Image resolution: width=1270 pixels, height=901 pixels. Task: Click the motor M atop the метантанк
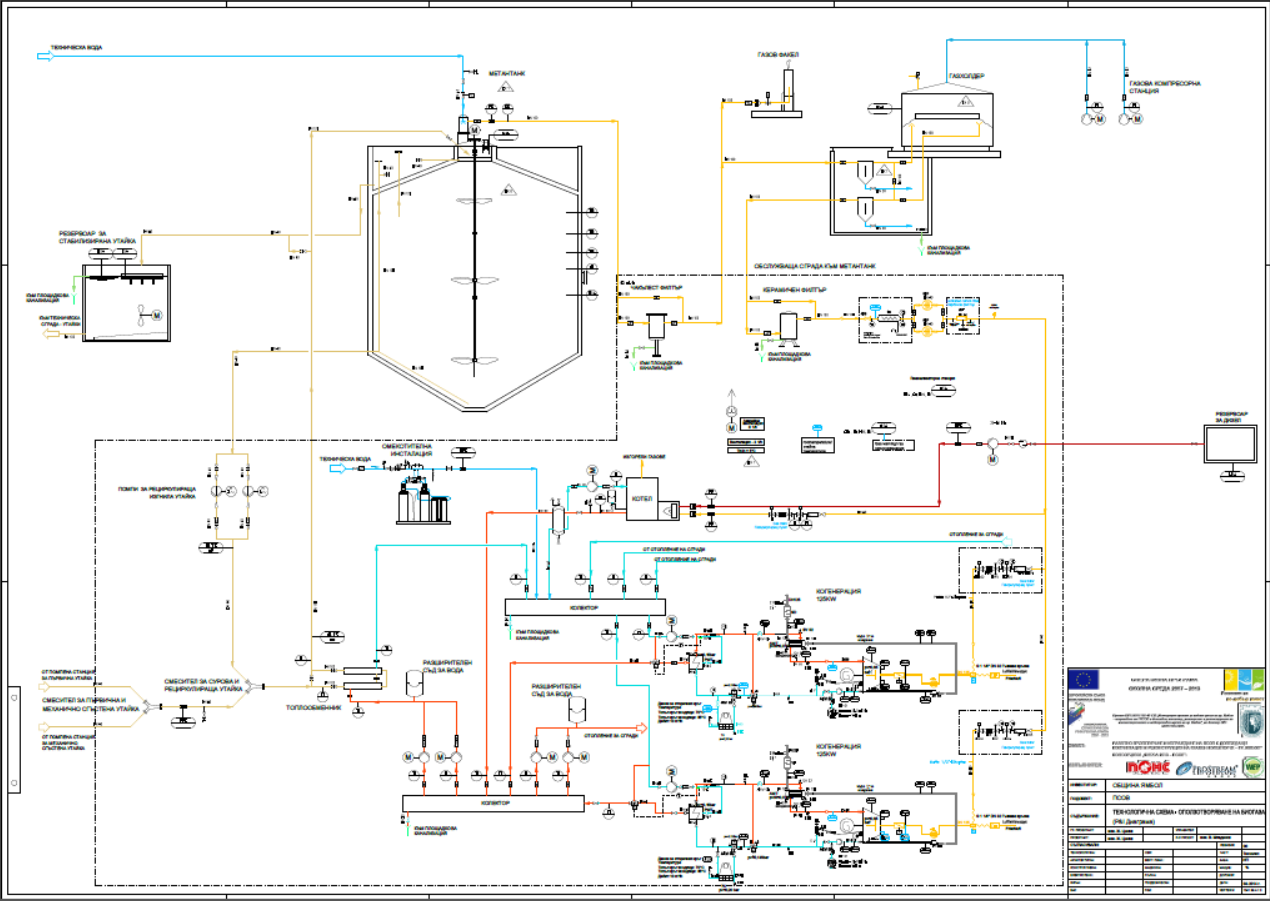475,131
